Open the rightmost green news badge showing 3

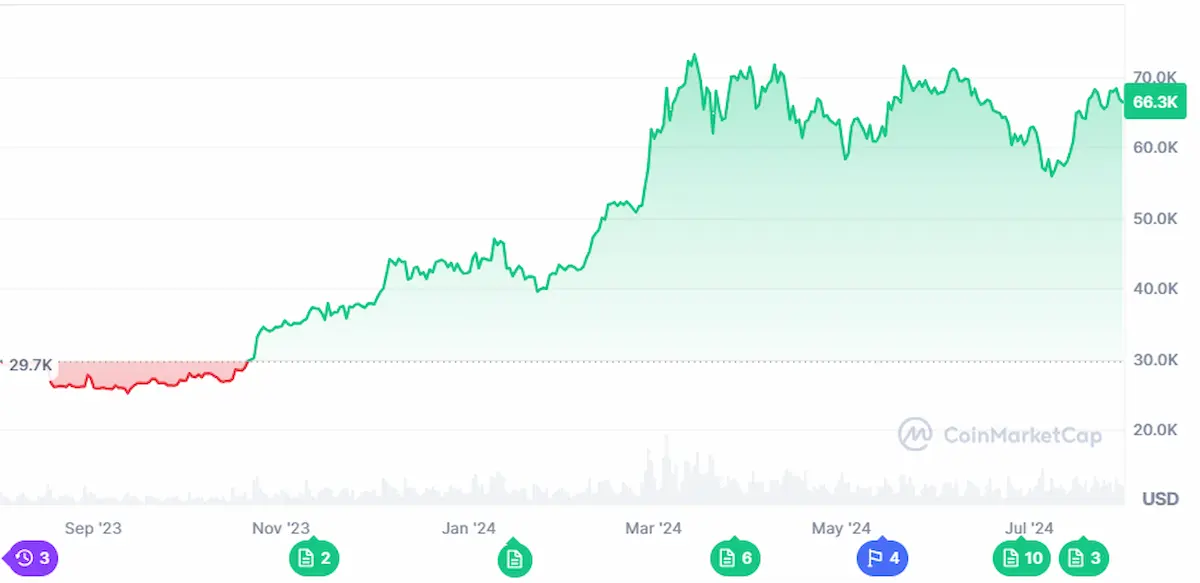[x=1086, y=558]
